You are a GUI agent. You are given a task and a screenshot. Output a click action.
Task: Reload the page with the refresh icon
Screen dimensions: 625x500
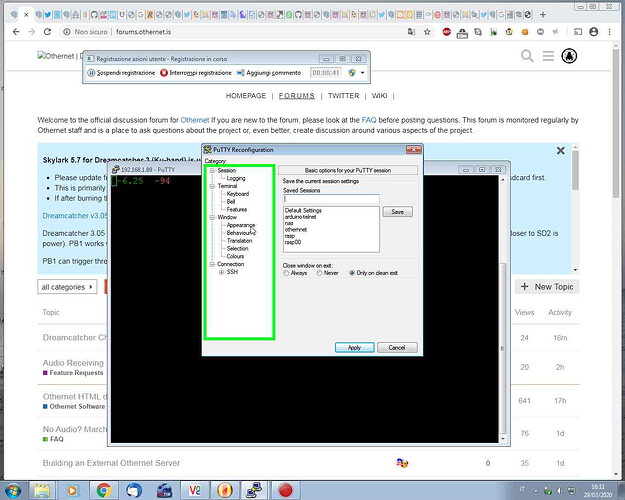coord(47,32)
